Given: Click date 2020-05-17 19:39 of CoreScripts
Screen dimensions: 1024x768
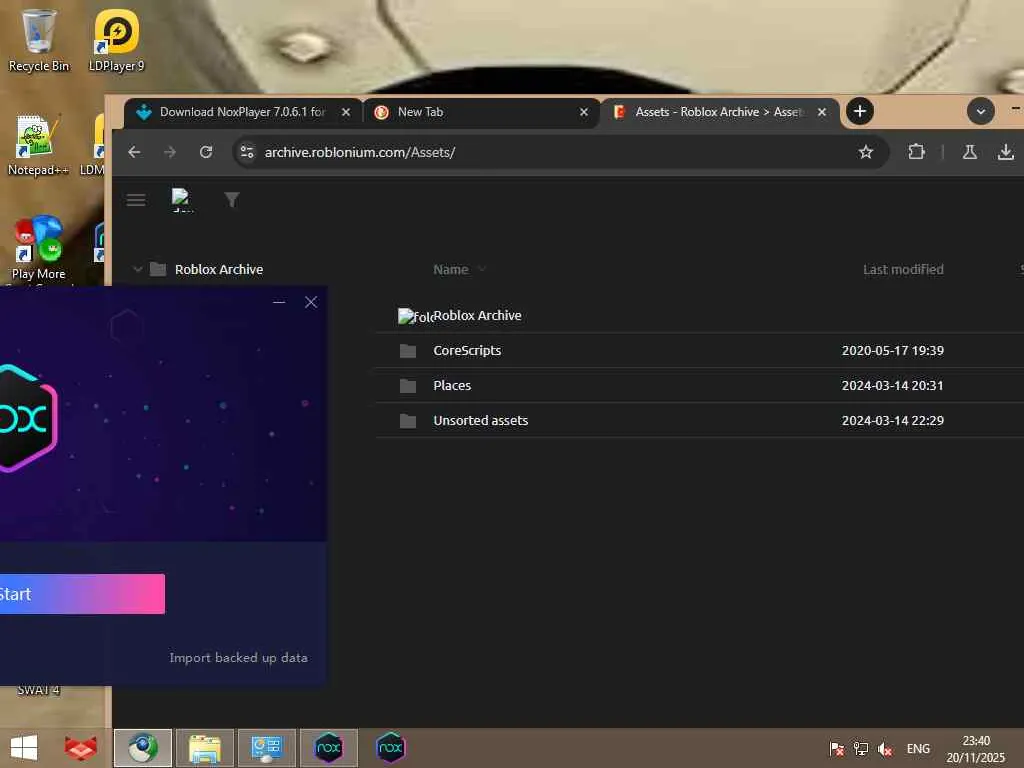Looking at the screenshot, I should (892, 351).
